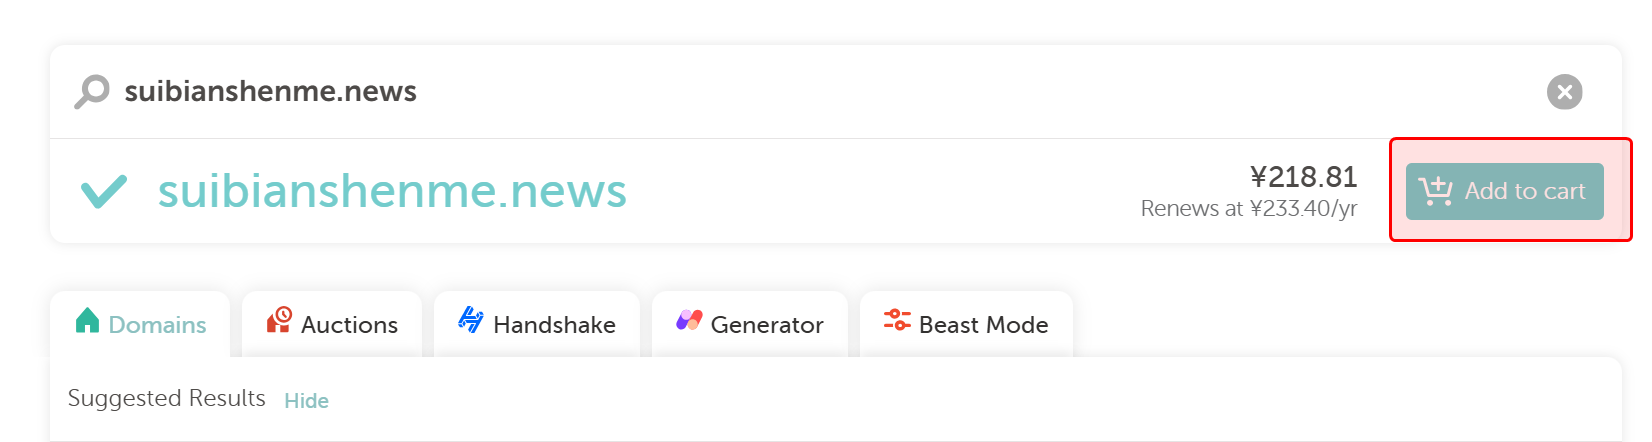
Task: Click the suibianshenme.news result name
Action: 392,191
